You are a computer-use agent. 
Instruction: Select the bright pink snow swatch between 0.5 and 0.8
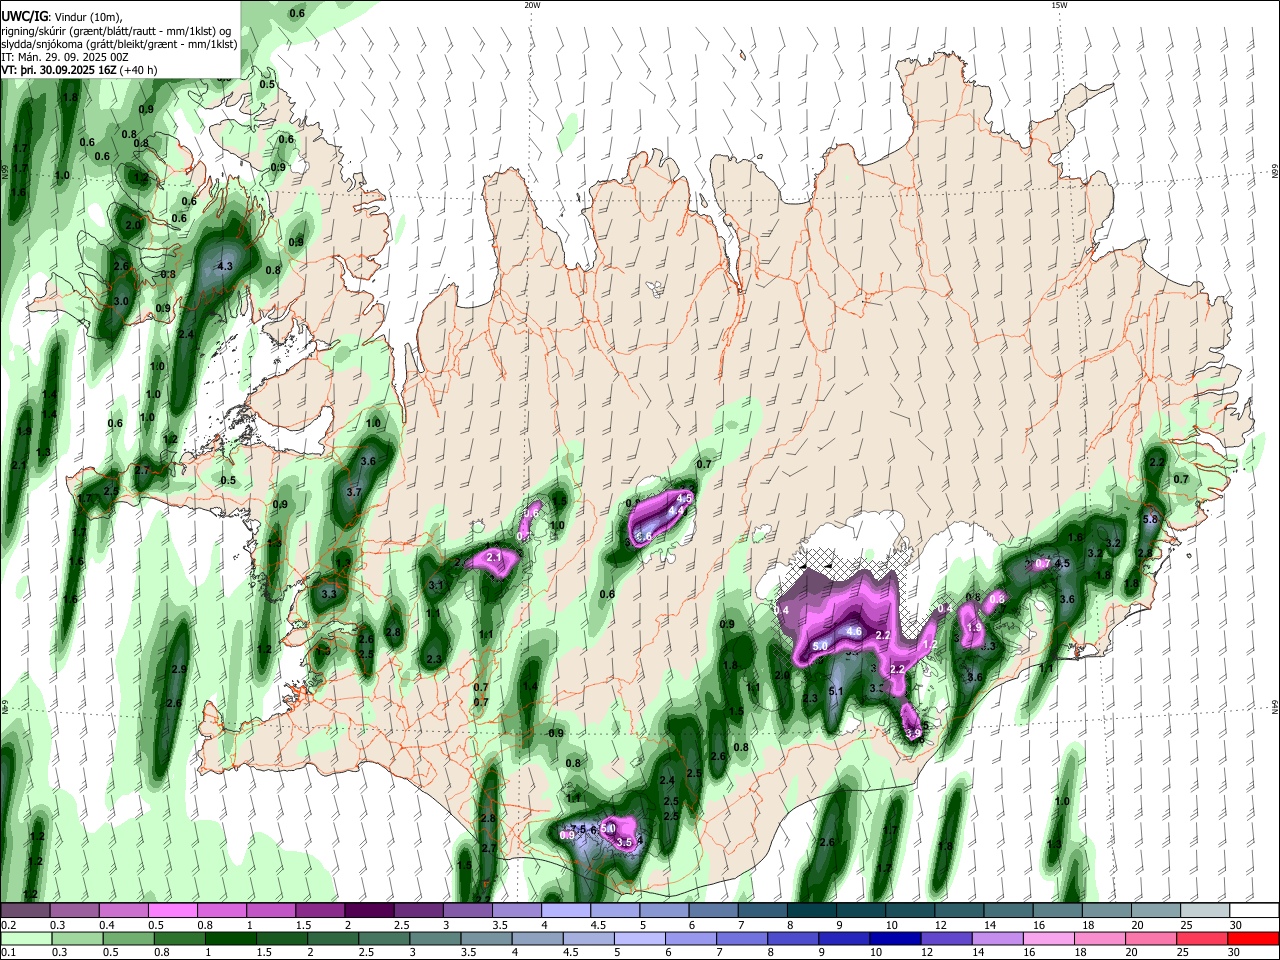[173, 911]
